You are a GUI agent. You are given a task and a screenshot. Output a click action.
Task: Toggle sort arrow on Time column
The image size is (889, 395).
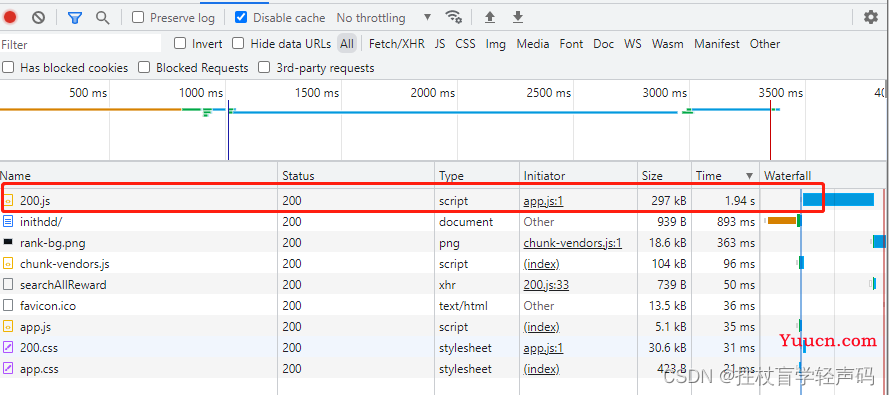(750, 176)
